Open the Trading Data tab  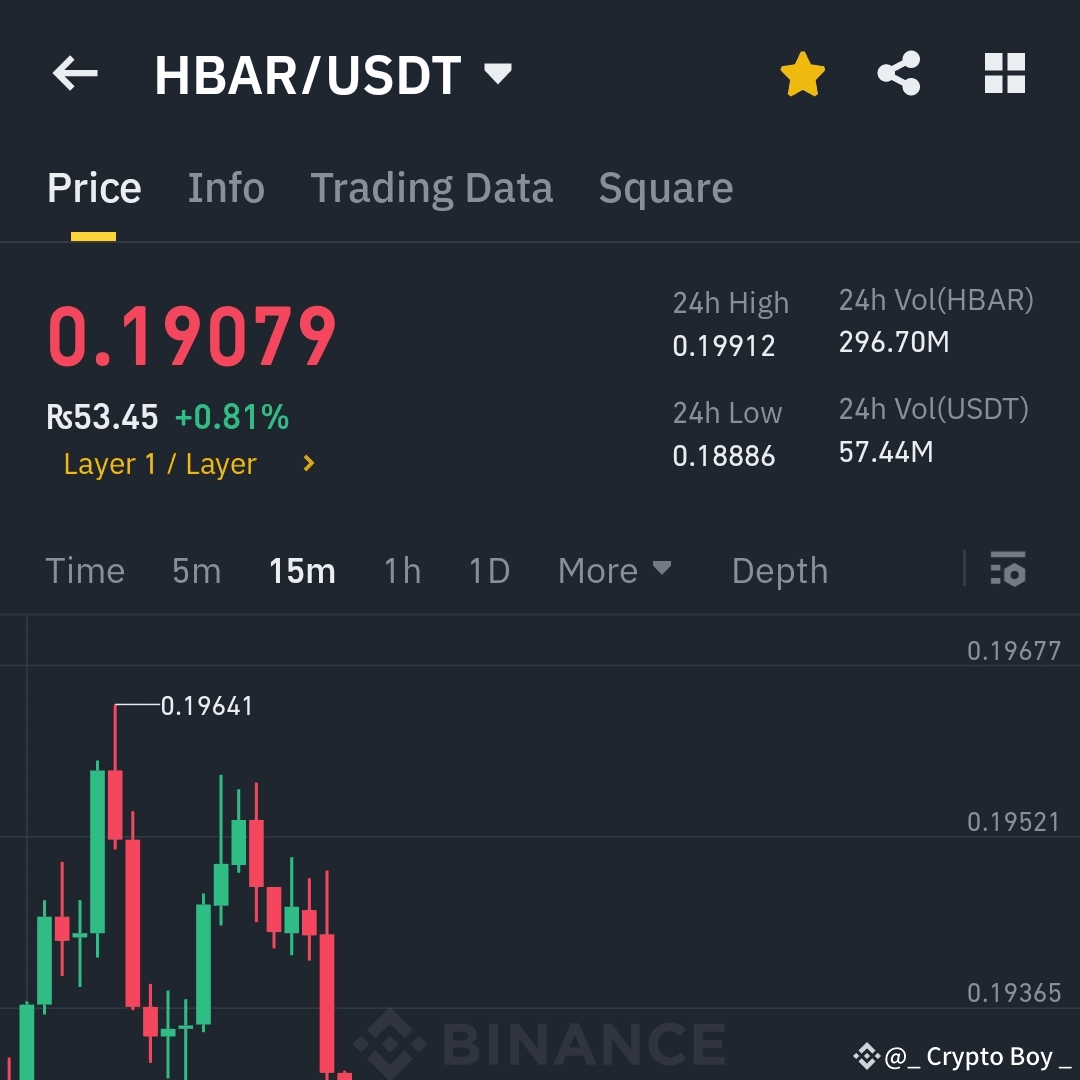431,188
